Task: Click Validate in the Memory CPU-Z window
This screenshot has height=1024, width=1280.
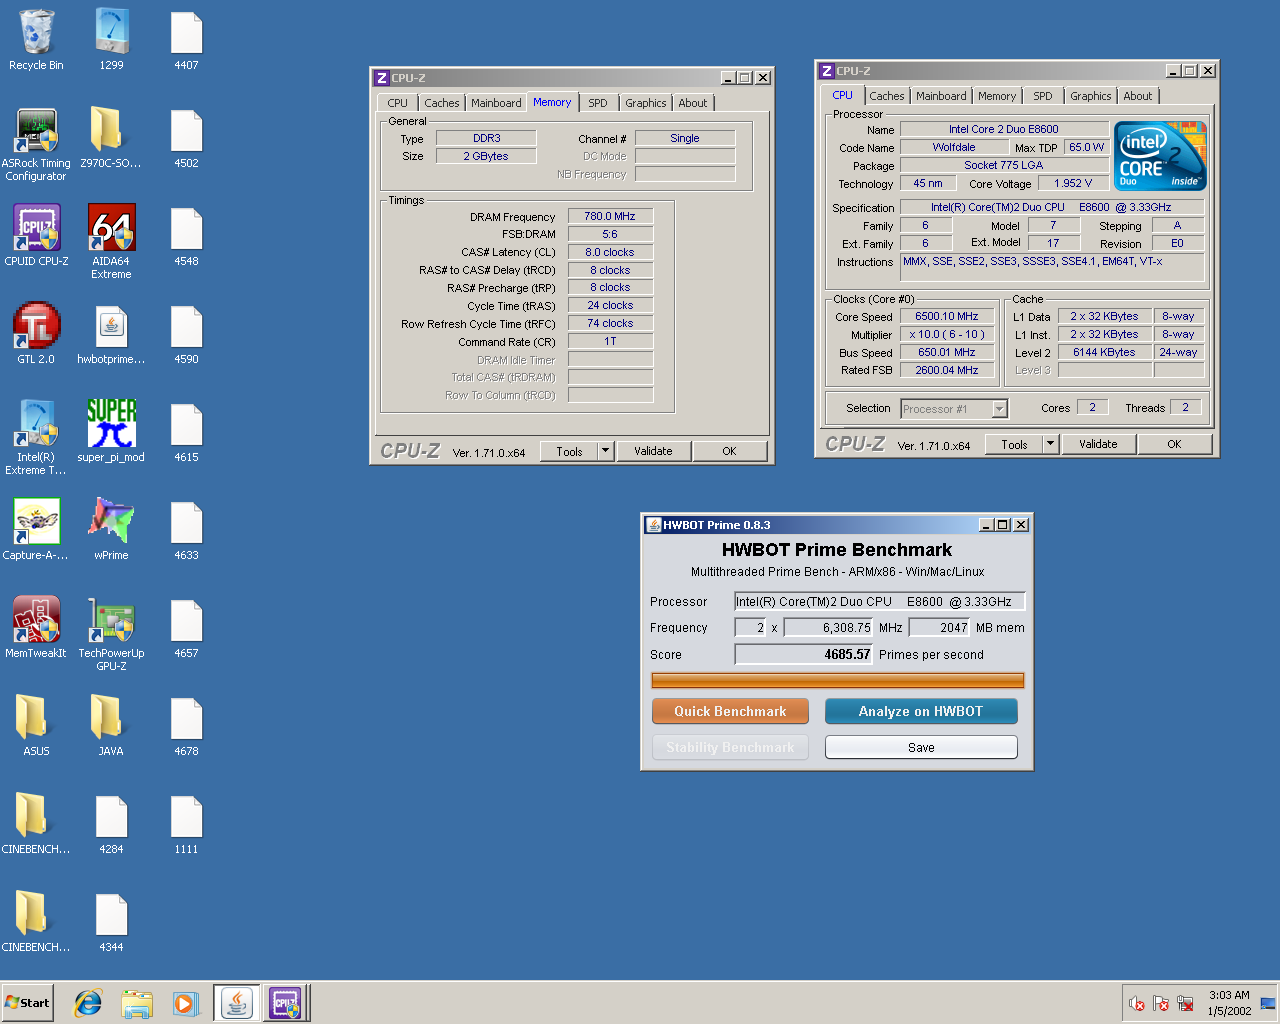Action: coord(653,451)
